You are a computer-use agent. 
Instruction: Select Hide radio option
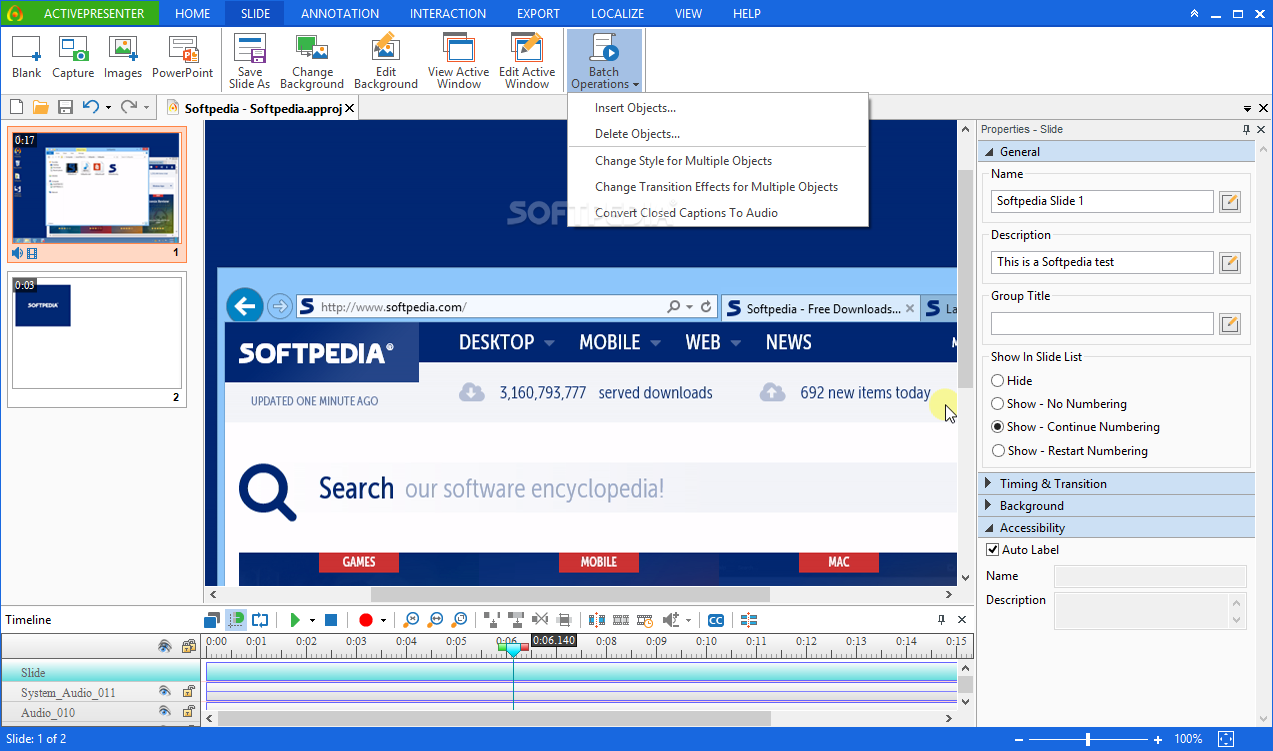pyautogui.click(x=1012, y=381)
